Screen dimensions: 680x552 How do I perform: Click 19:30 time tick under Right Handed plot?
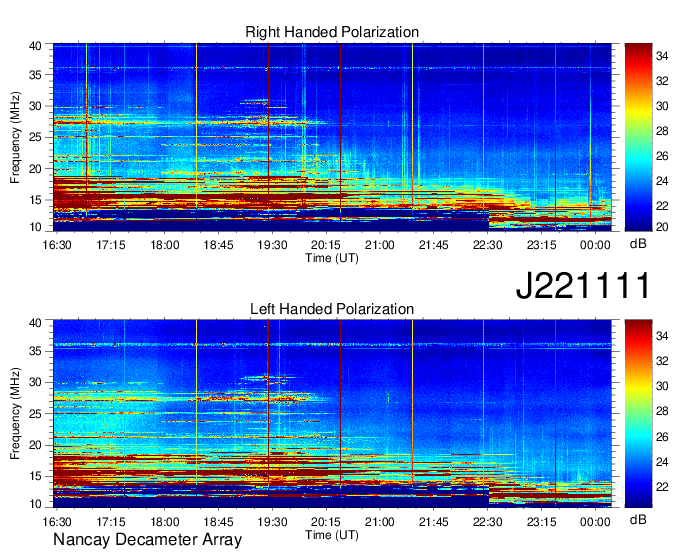pyautogui.click(x=272, y=245)
